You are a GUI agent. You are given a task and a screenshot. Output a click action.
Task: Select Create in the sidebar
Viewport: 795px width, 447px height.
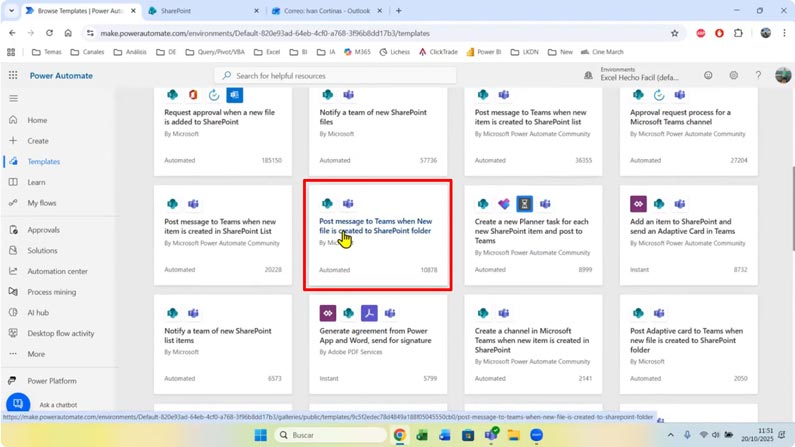(x=38, y=141)
